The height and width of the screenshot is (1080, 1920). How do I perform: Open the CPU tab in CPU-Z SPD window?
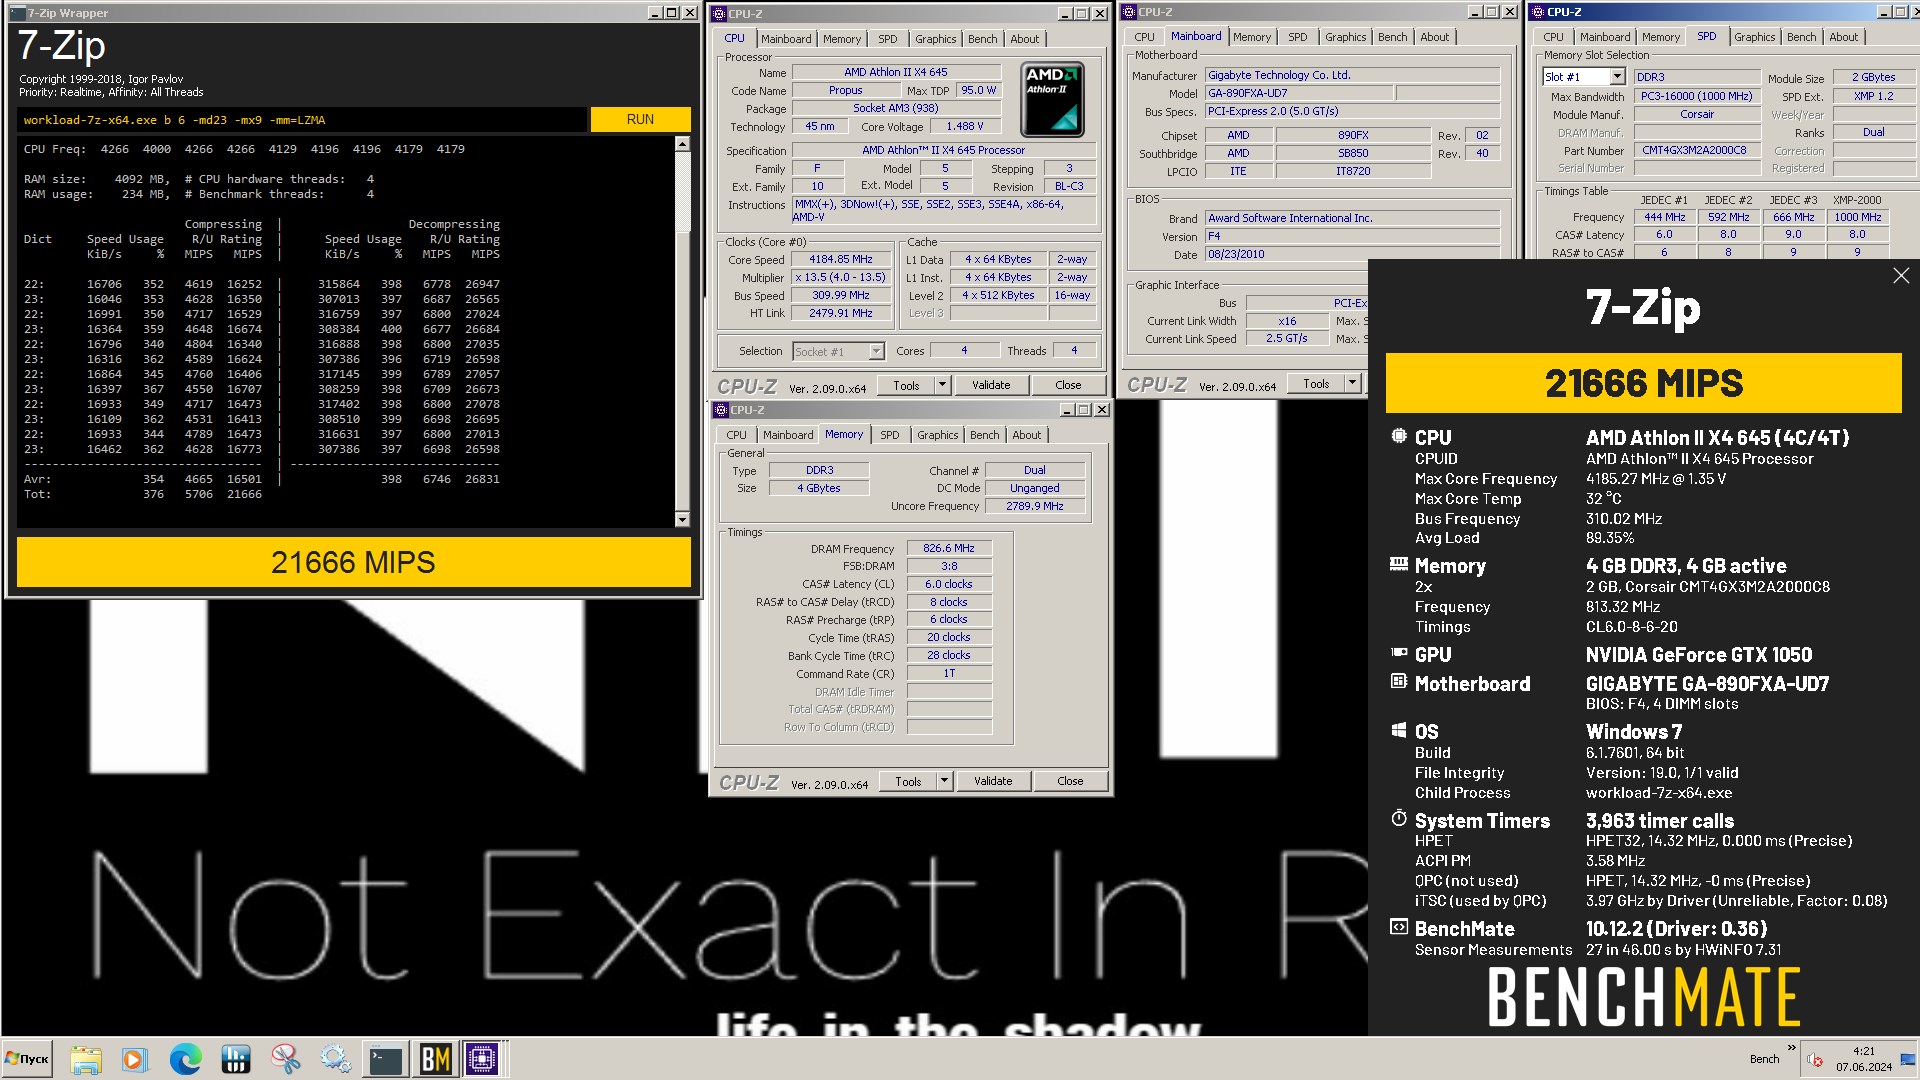coord(1553,37)
